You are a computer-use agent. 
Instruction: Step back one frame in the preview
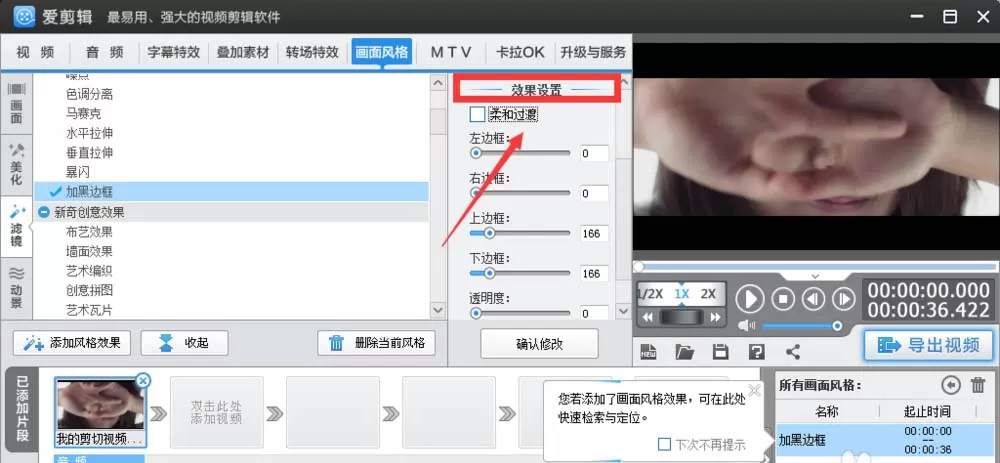813,298
